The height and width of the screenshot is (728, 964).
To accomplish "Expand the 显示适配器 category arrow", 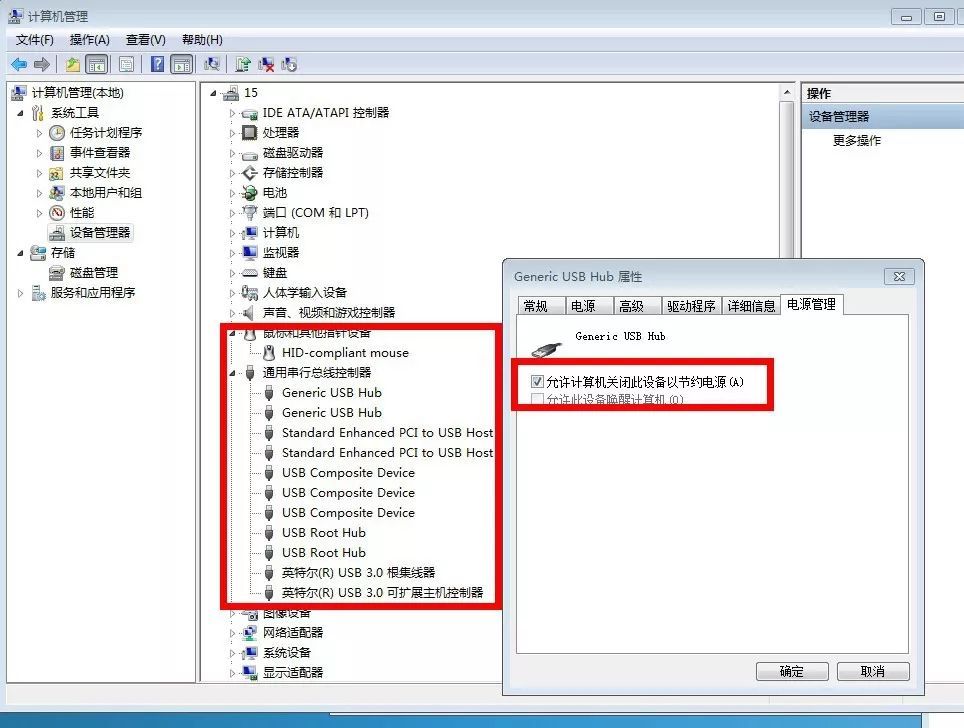I will [232, 673].
